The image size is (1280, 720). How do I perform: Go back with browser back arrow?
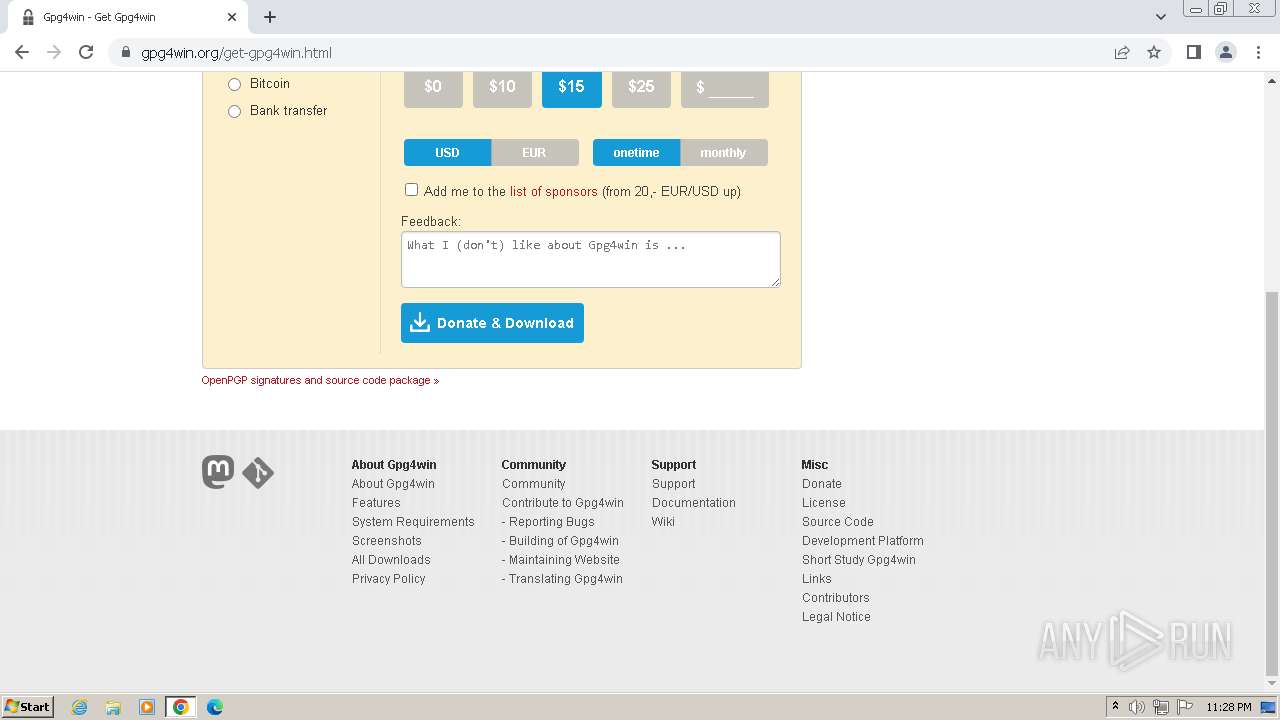(x=22, y=53)
